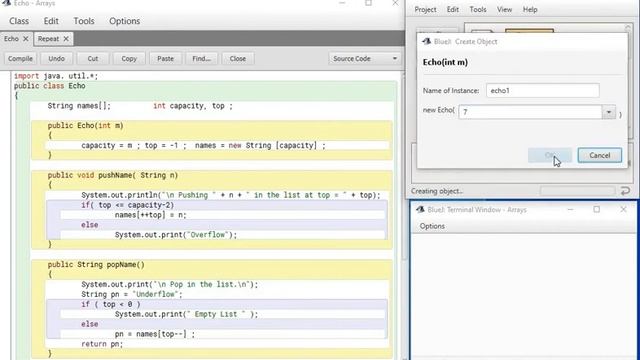Open the Help menu in BlueJ main window

530,9
